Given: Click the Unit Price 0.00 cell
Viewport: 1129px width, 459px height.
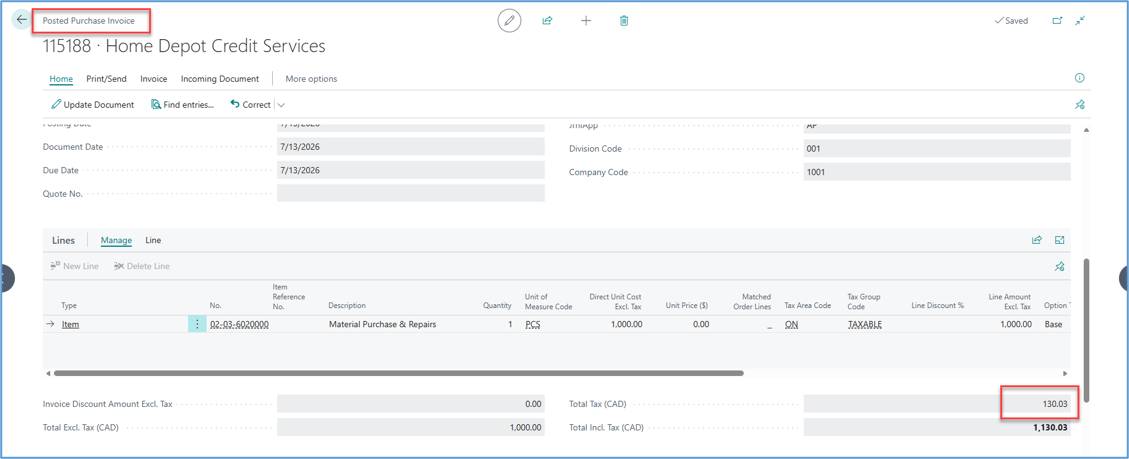Looking at the screenshot, I should click(x=701, y=324).
